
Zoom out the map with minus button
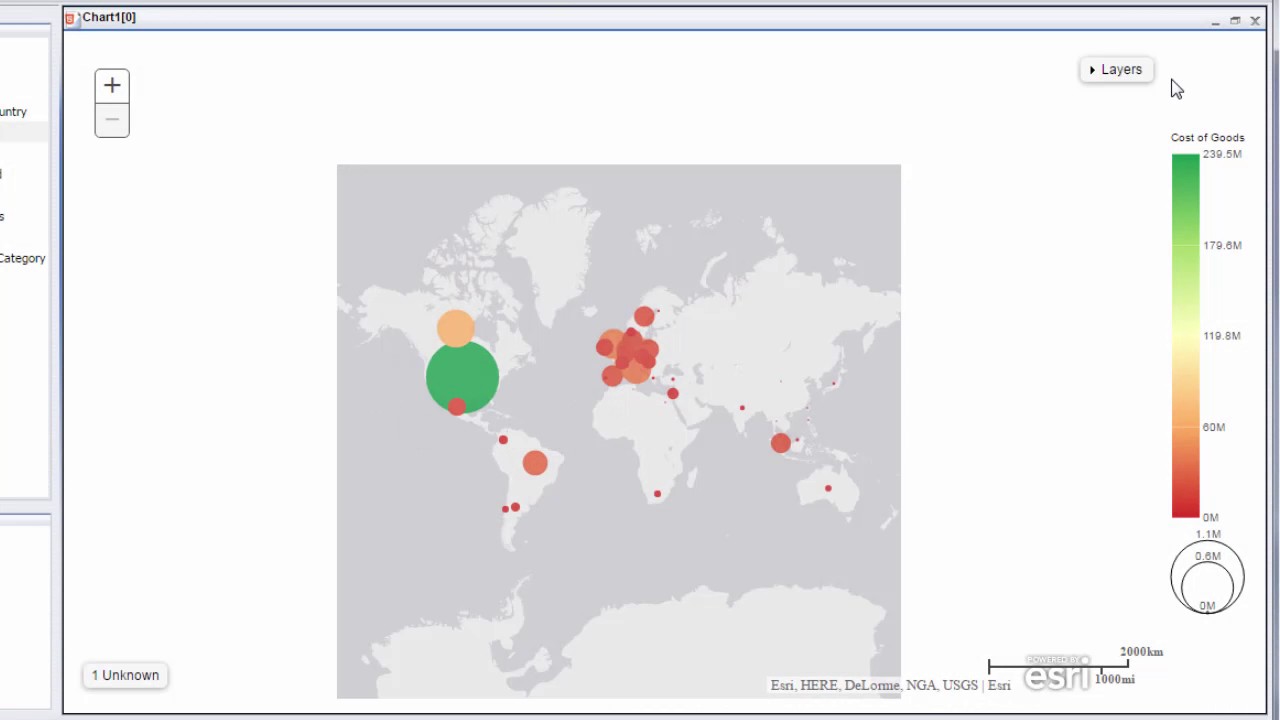point(112,120)
